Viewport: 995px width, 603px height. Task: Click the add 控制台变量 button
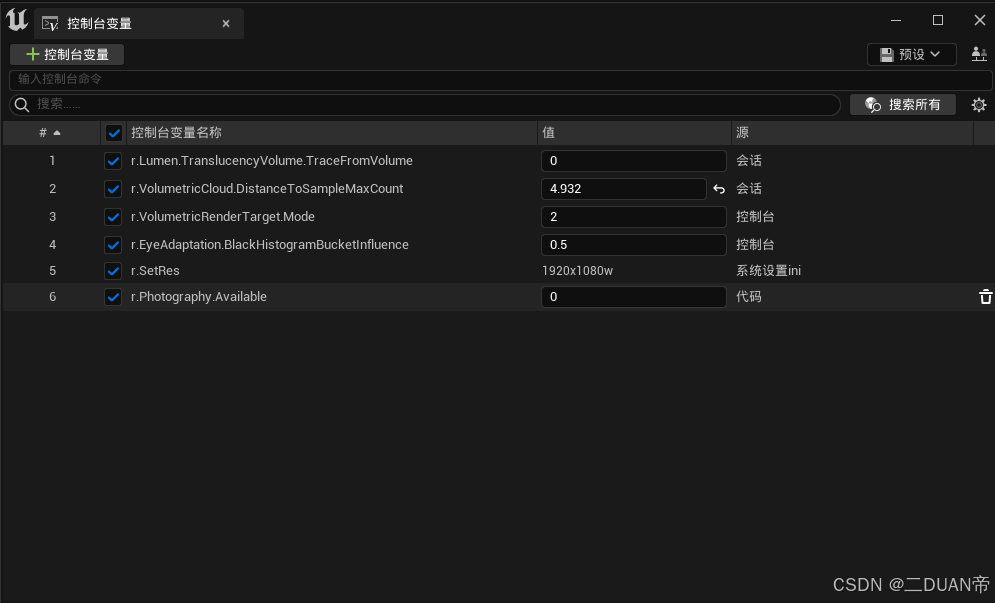[x=67, y=55]
